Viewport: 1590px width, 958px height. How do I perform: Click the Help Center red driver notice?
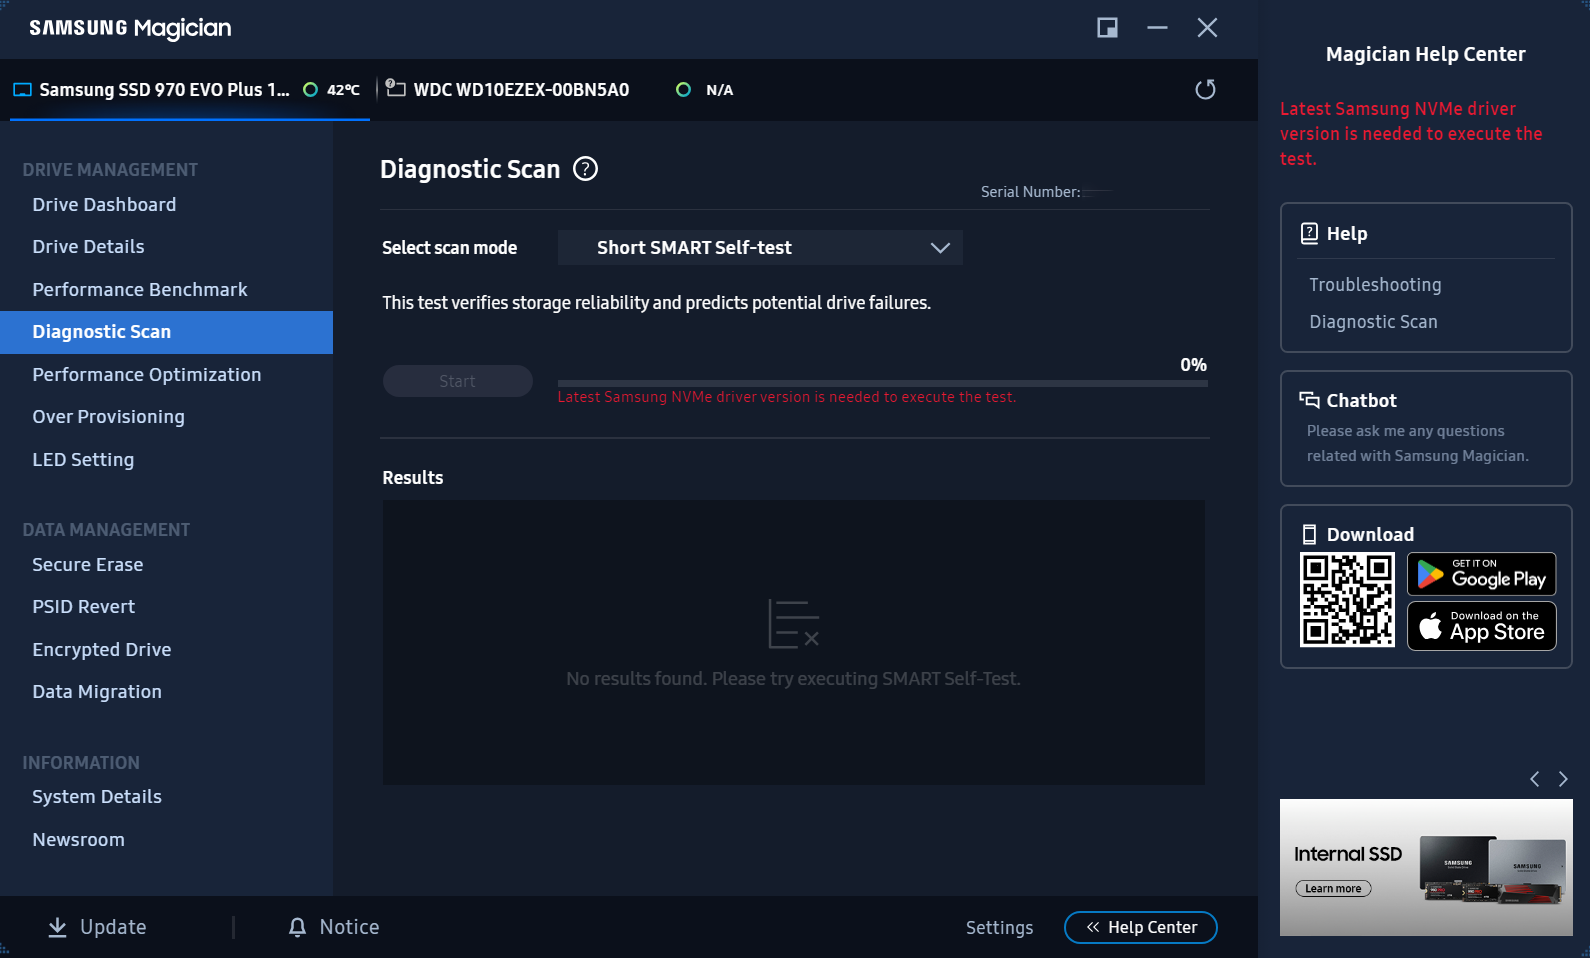(x=1411, y=134)
